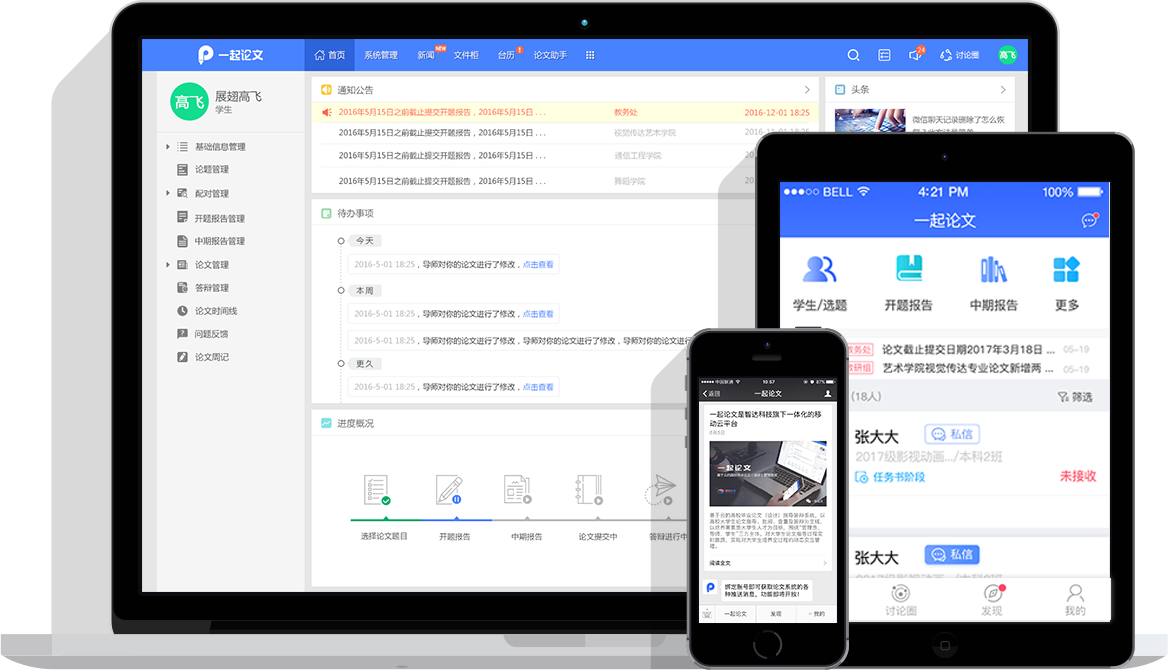
Task: Tap the 私信 button beside first 张大大
Action: [951, 434]
